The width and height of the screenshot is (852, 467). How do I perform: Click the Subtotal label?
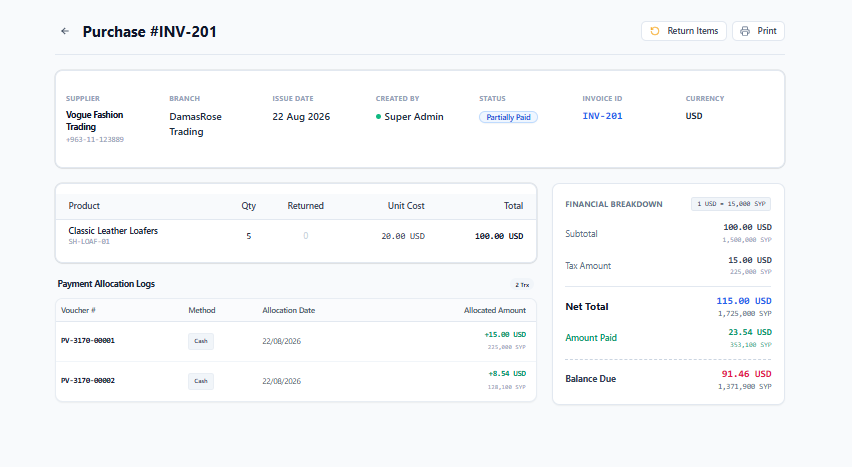[x=581, y=234]
